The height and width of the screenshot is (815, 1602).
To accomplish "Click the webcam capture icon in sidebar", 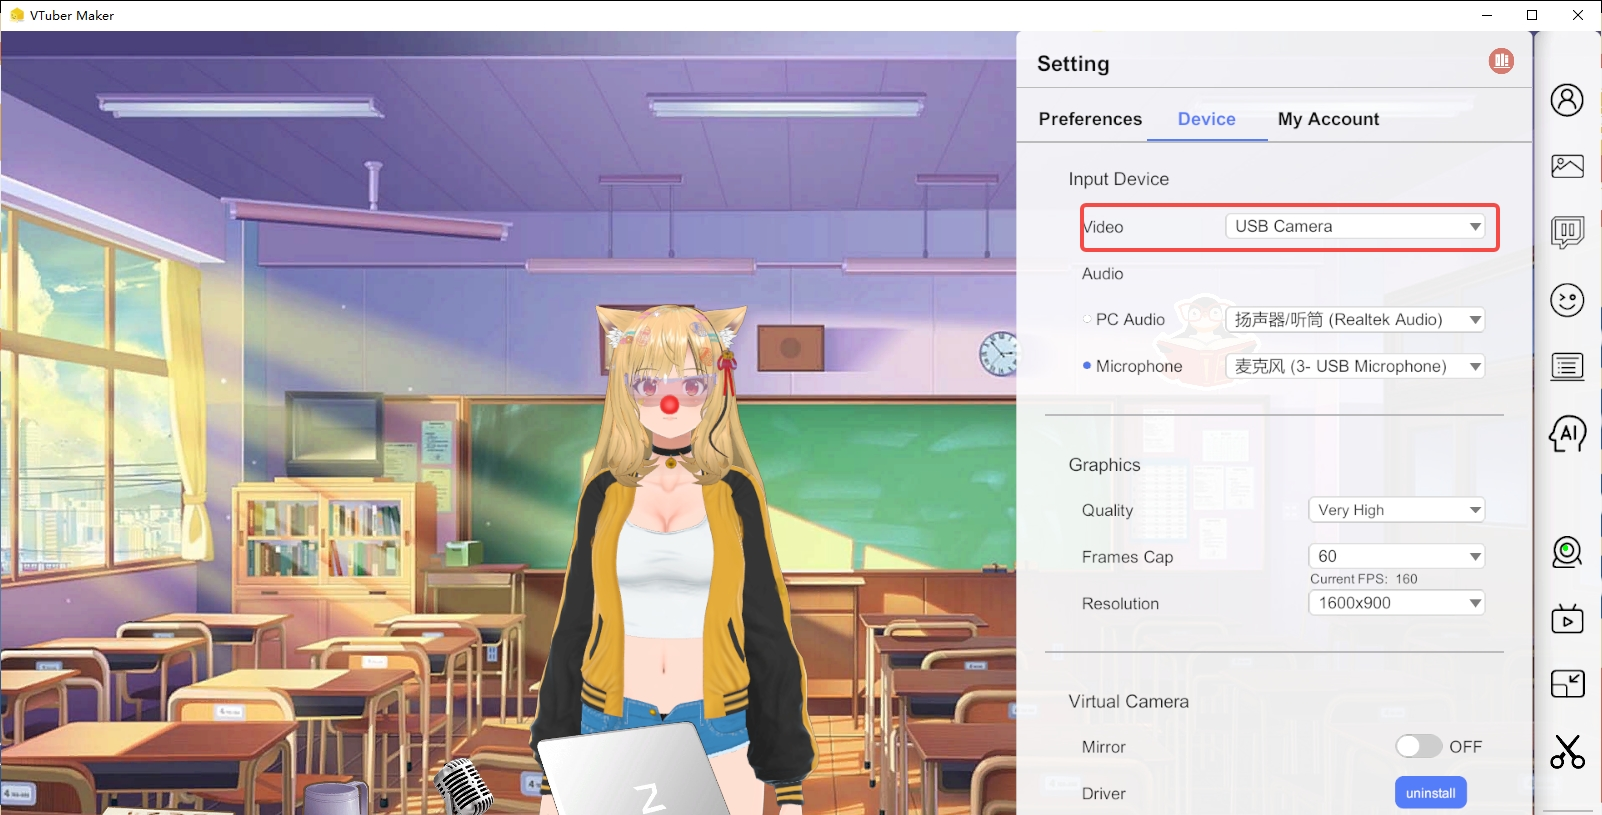I will click(x=1567, y=552).
